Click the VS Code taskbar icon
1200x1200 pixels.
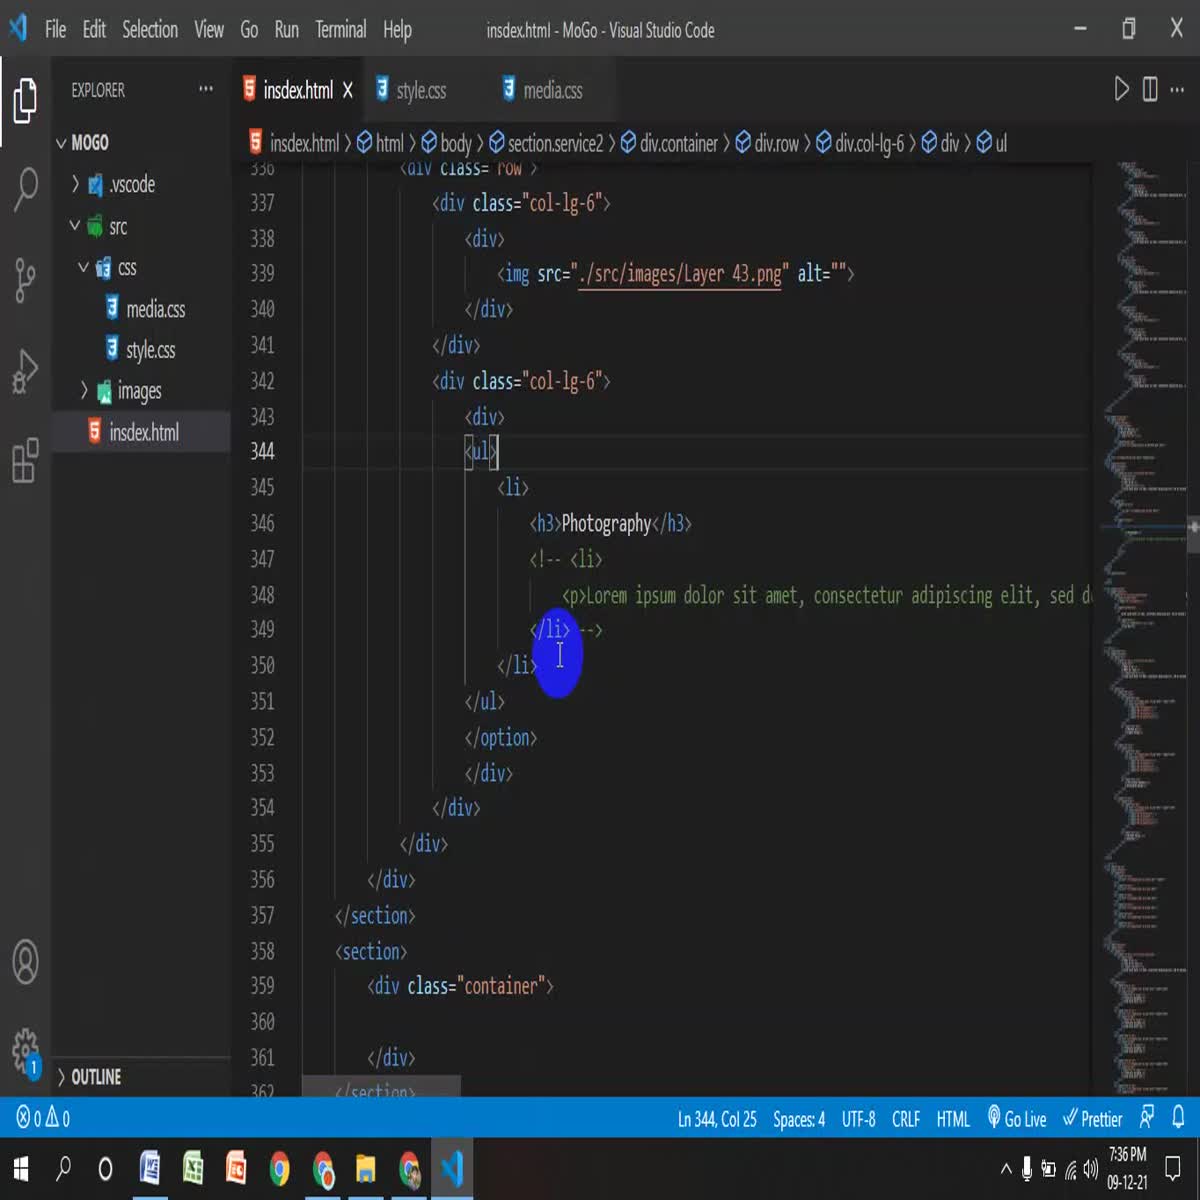tap(452, 1168)
